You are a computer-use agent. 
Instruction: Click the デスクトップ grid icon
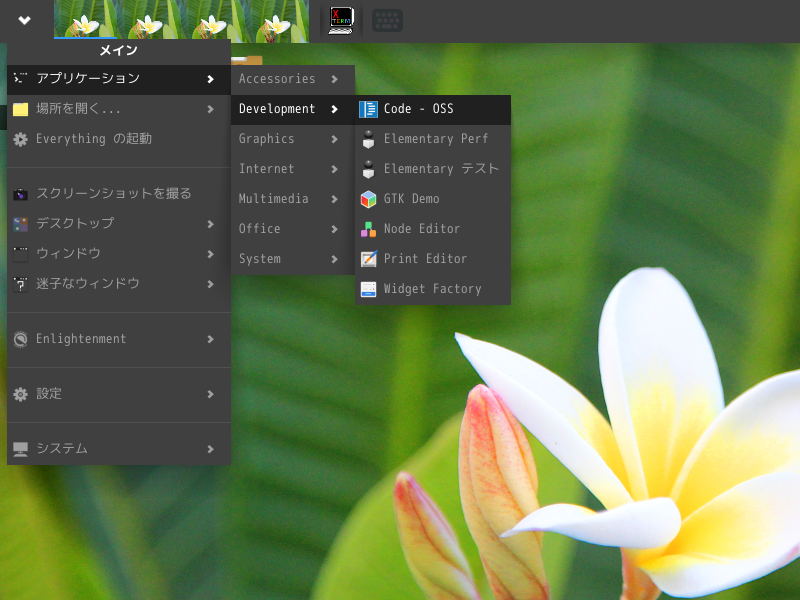click(20, 224)
